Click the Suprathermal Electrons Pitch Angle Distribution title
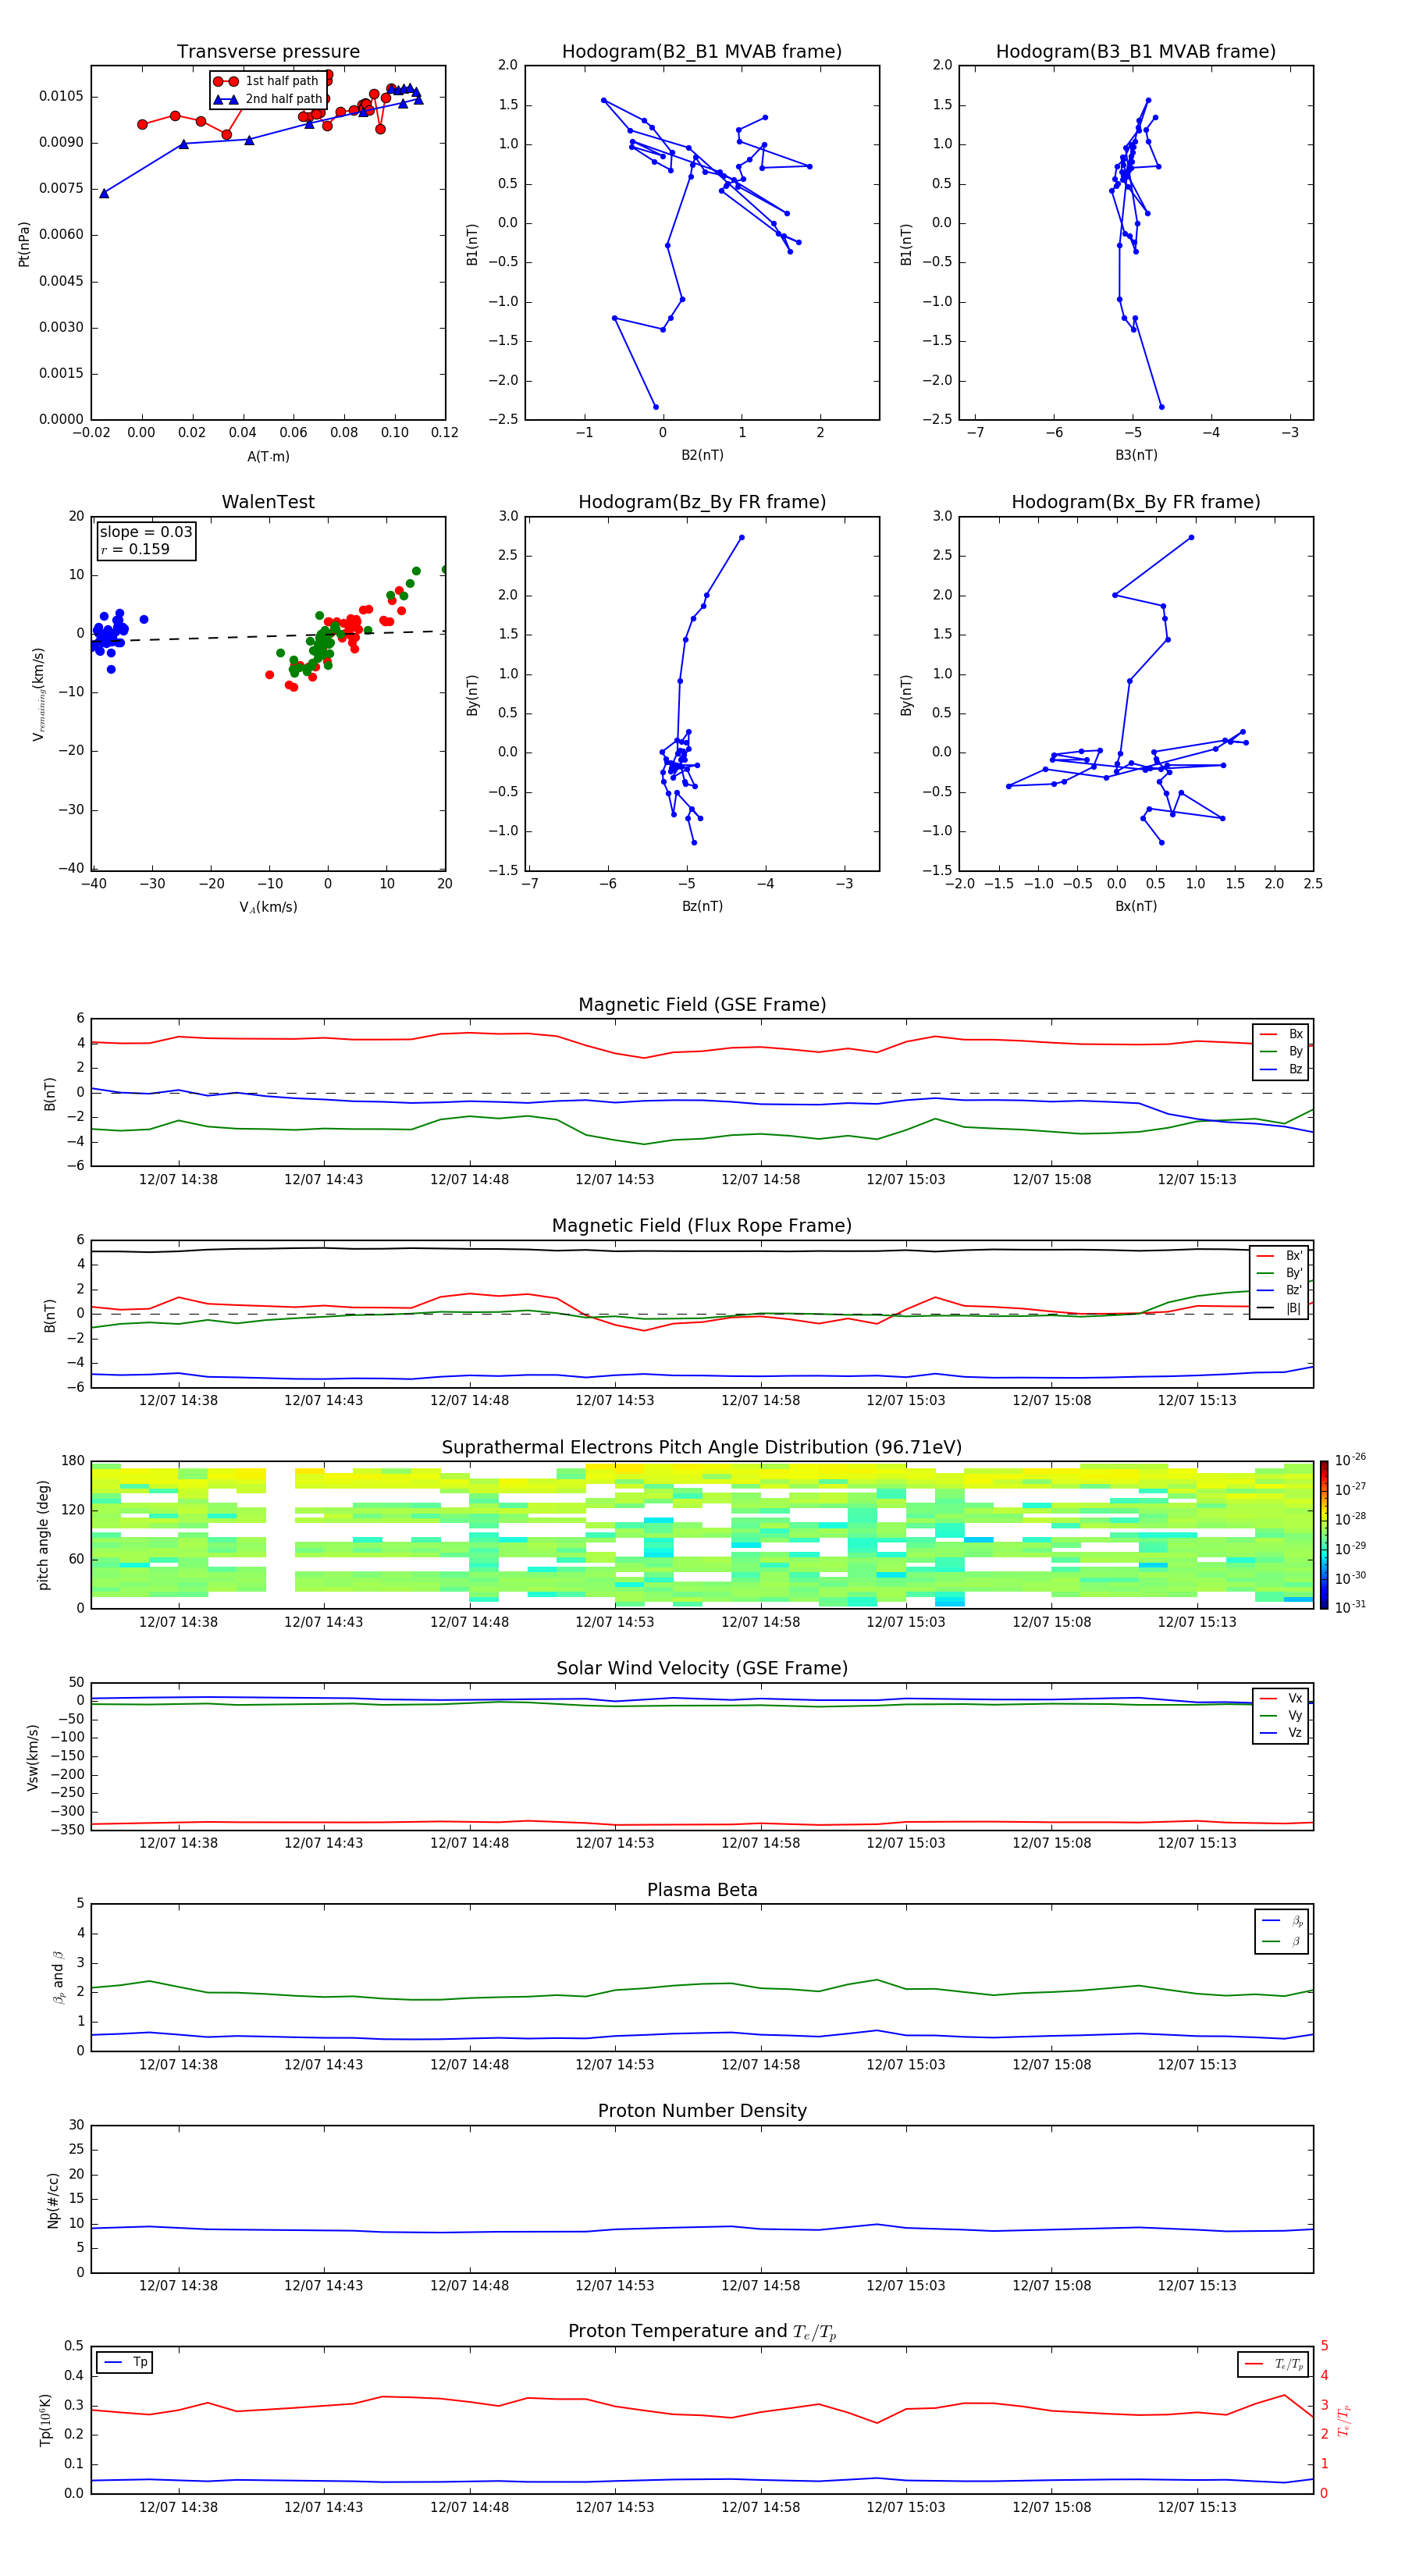1405x2576 pixels. (702, 1448)
